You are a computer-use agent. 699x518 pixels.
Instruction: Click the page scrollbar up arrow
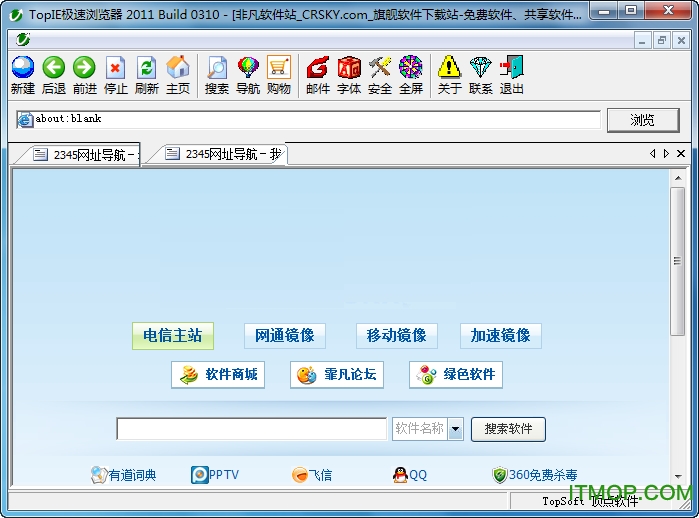tap(678, 178)
